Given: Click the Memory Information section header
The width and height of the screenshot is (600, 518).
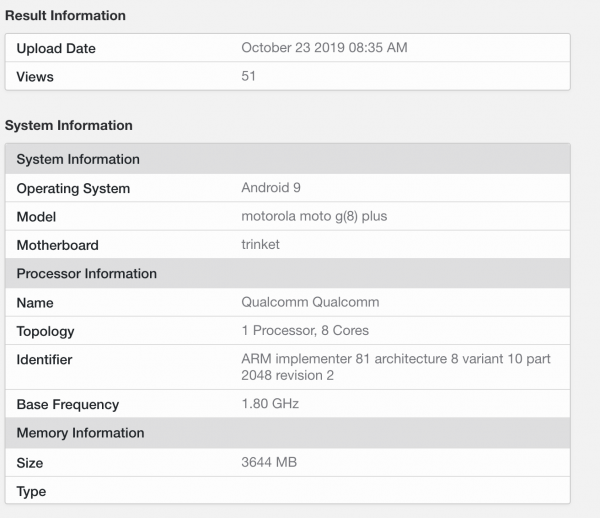Looking at the screenshot, I should point(80,433).
